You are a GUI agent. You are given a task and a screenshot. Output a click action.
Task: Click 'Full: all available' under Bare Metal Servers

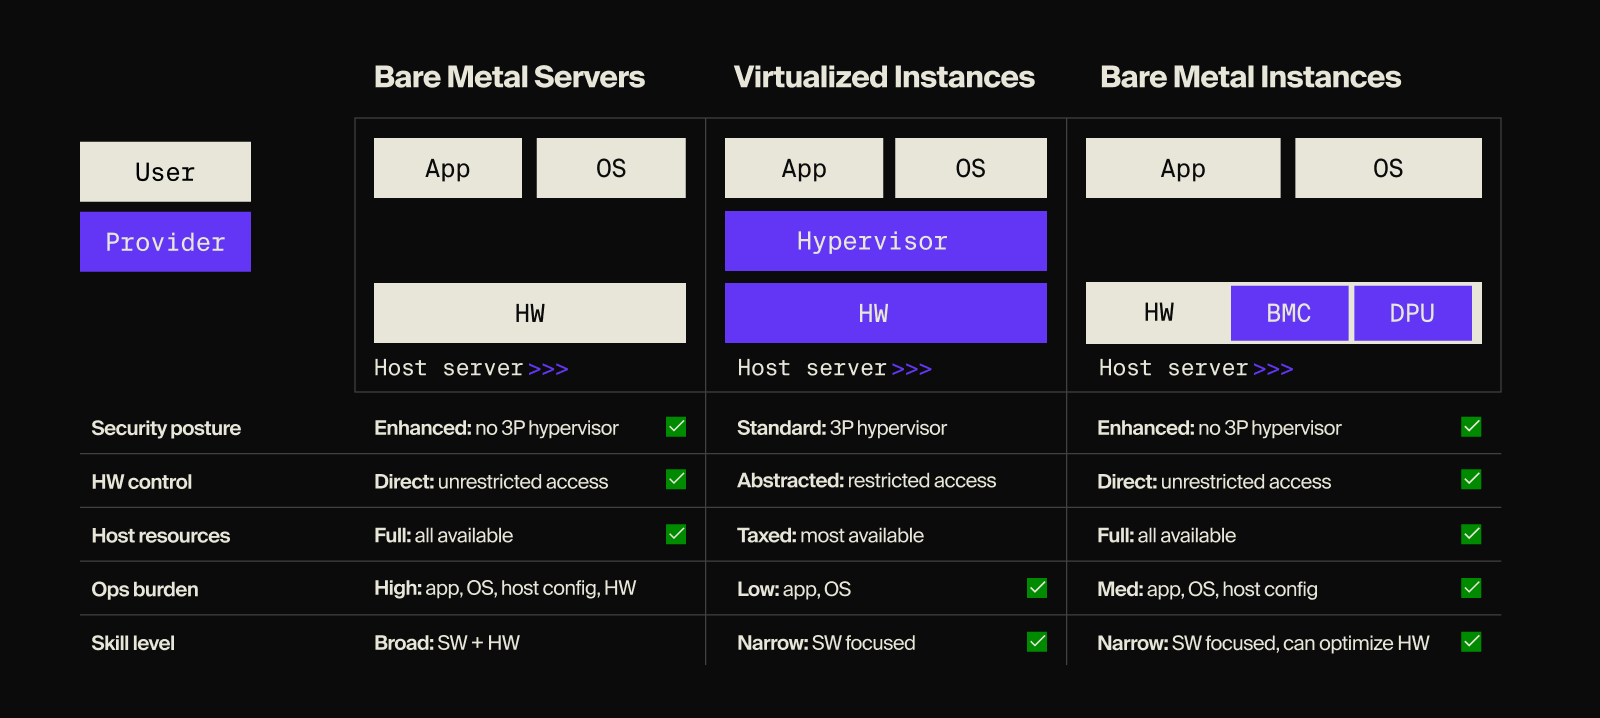[x=443, y=535]
